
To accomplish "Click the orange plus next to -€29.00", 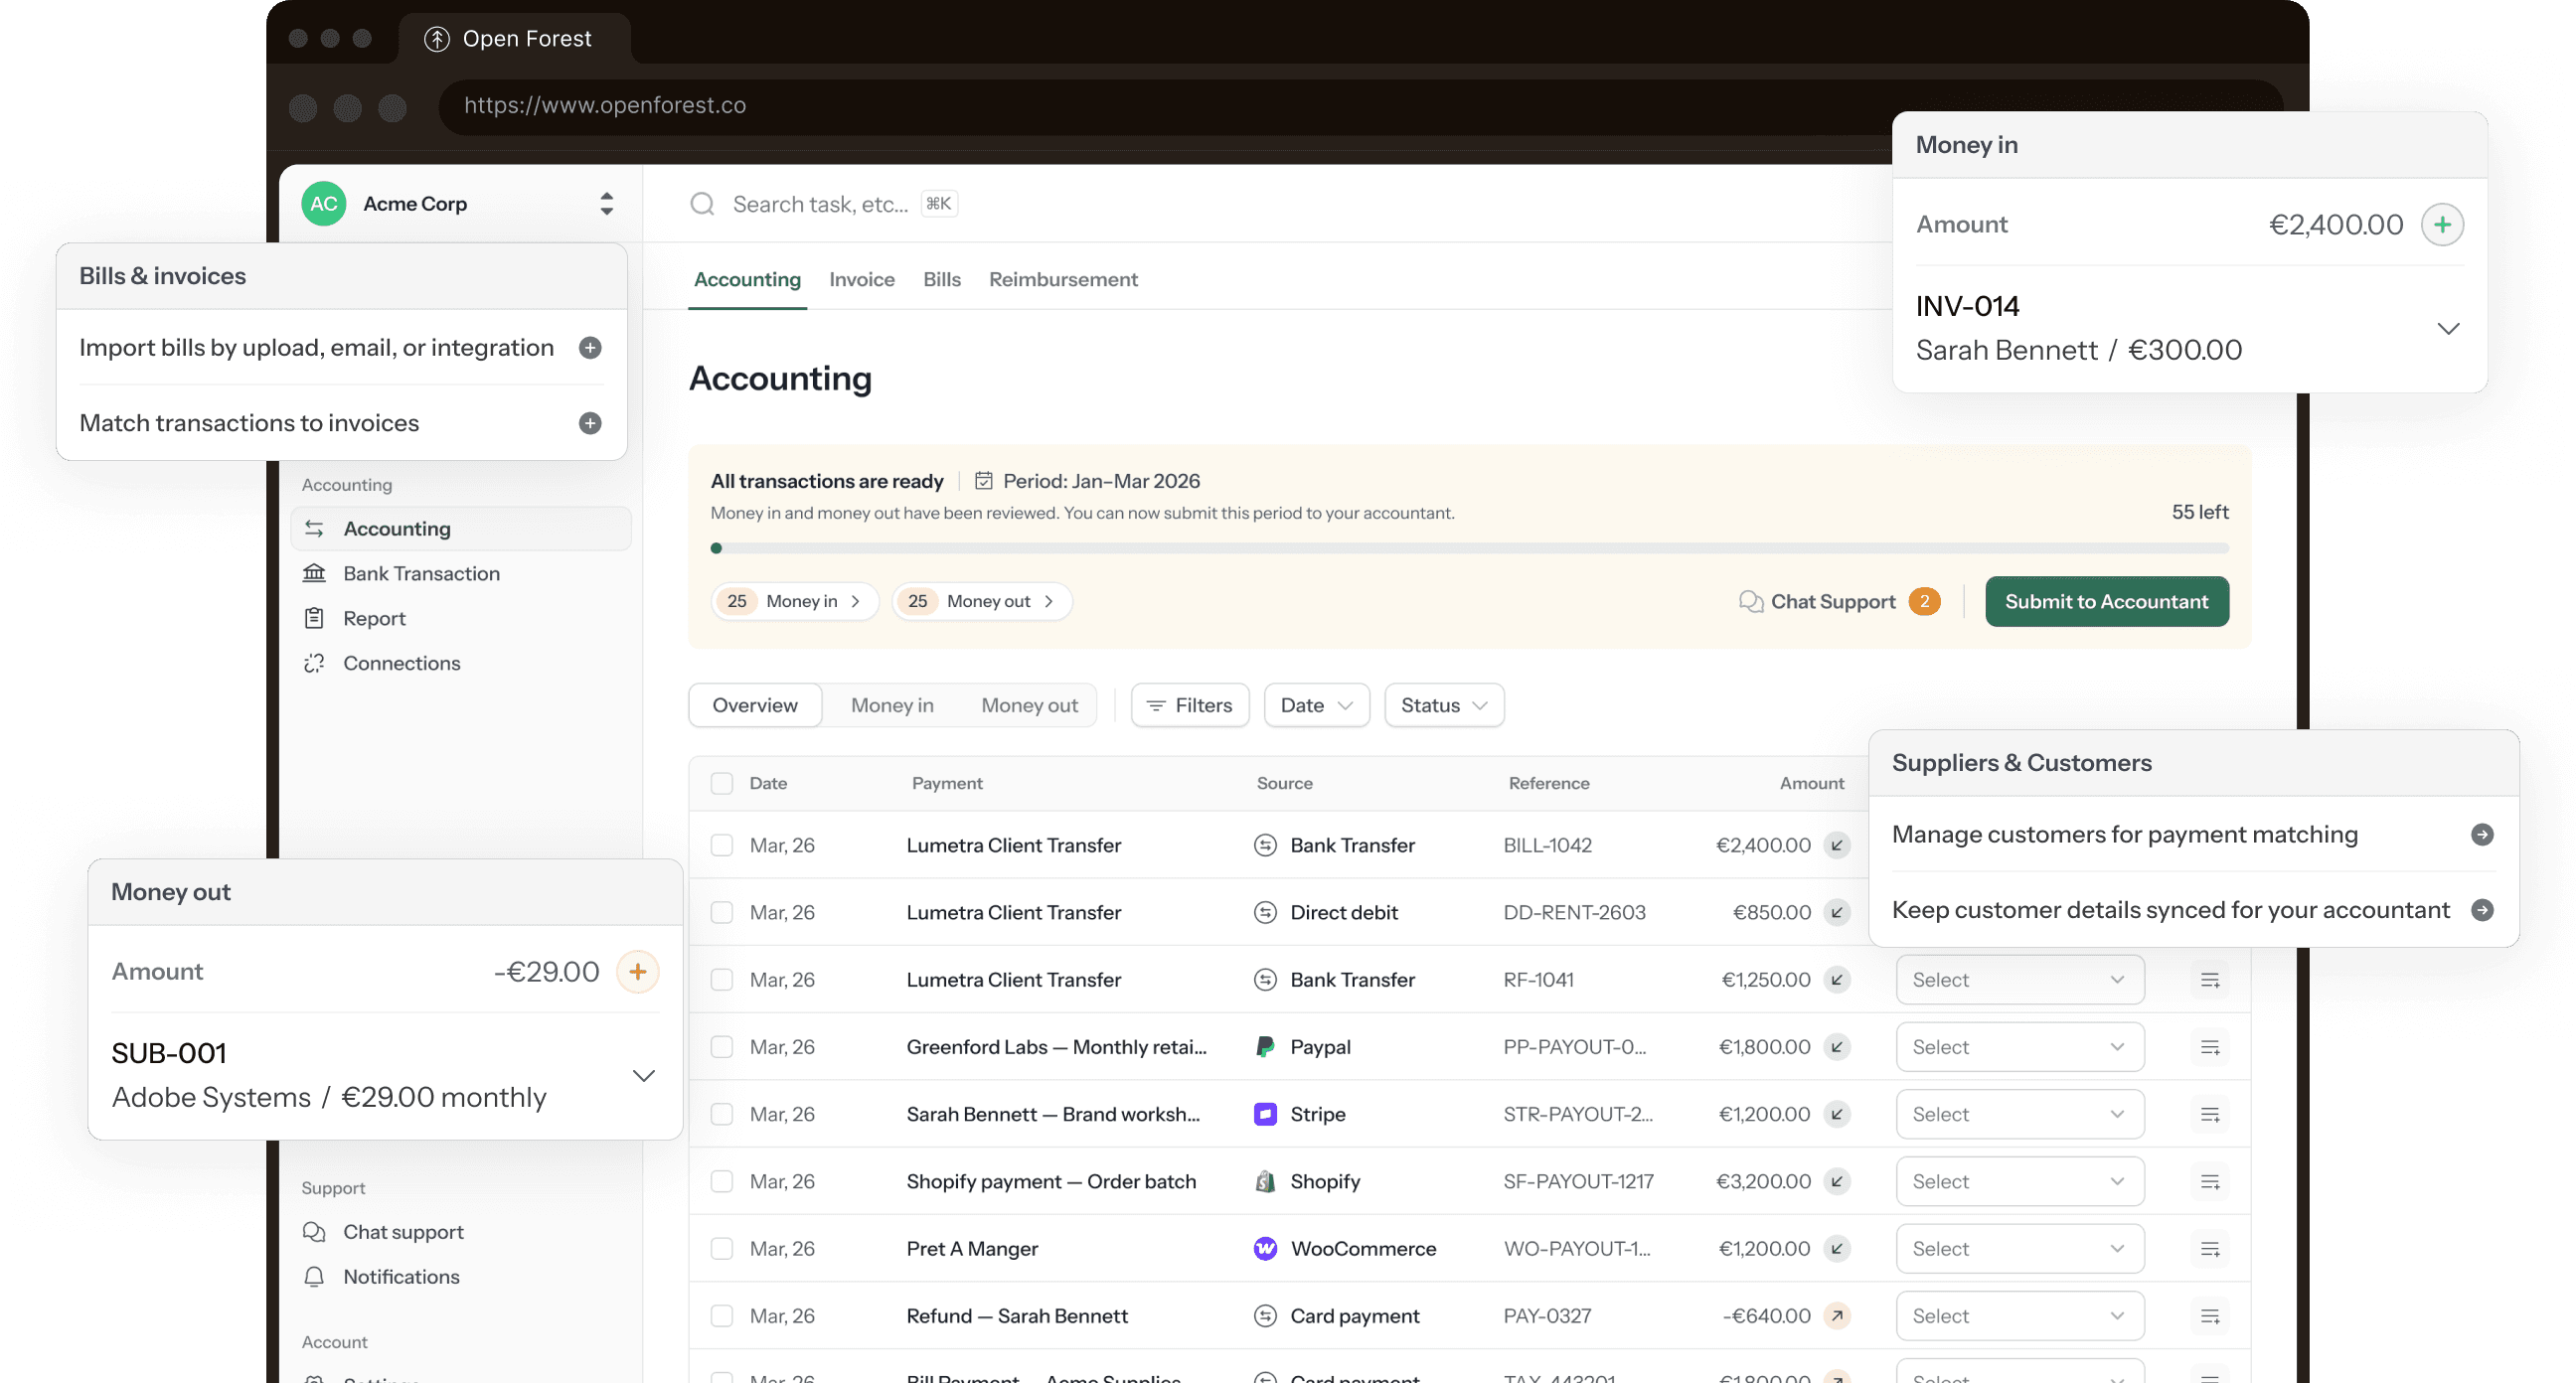I will (x=637, y=972).
